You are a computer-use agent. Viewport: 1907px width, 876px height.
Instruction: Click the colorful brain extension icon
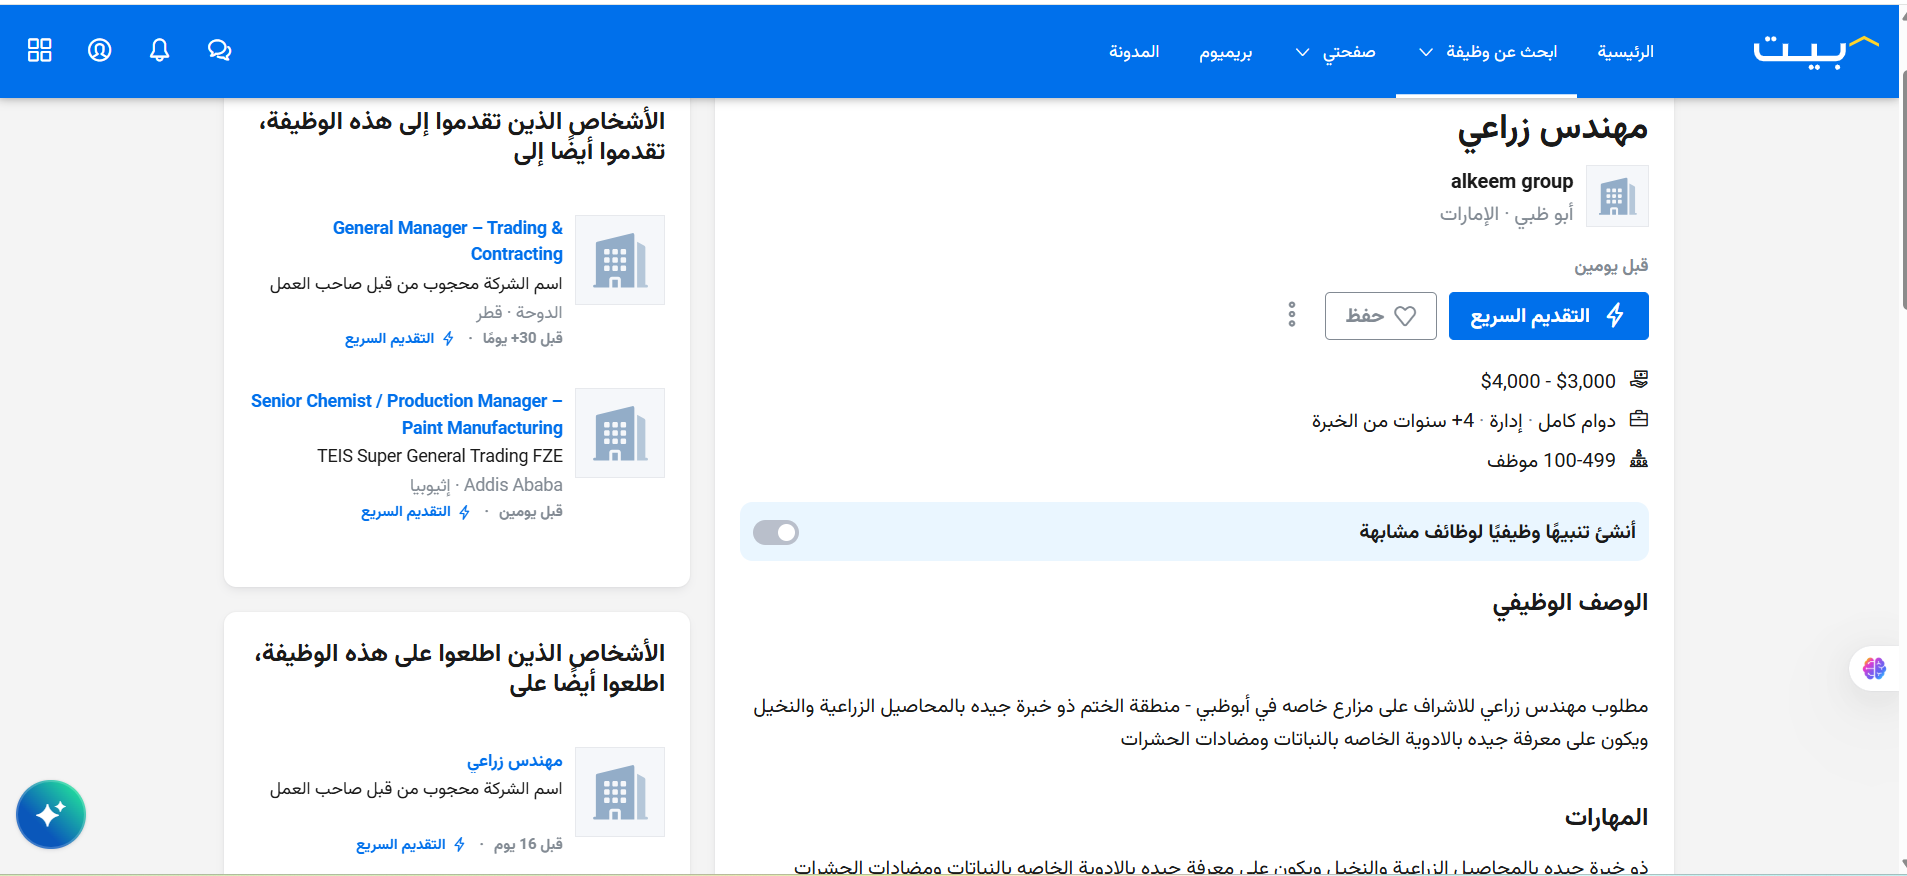tap(1874, 668)
